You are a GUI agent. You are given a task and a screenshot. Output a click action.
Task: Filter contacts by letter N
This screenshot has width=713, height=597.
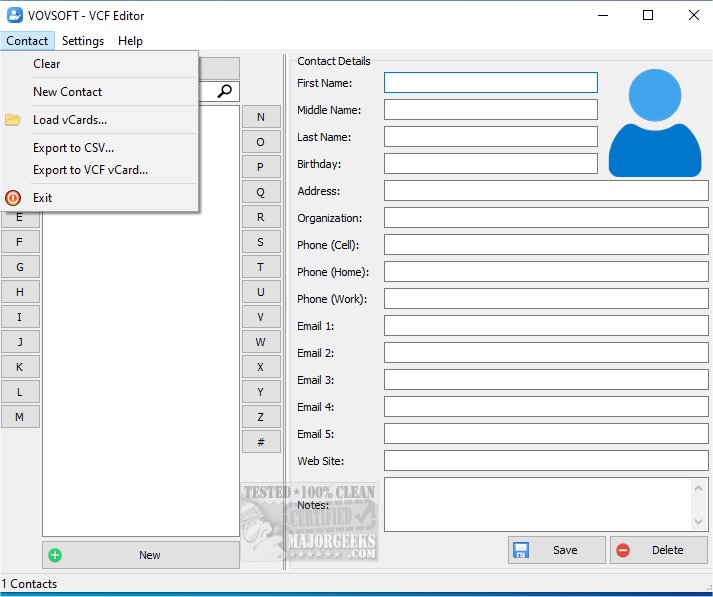click(261, 117)
